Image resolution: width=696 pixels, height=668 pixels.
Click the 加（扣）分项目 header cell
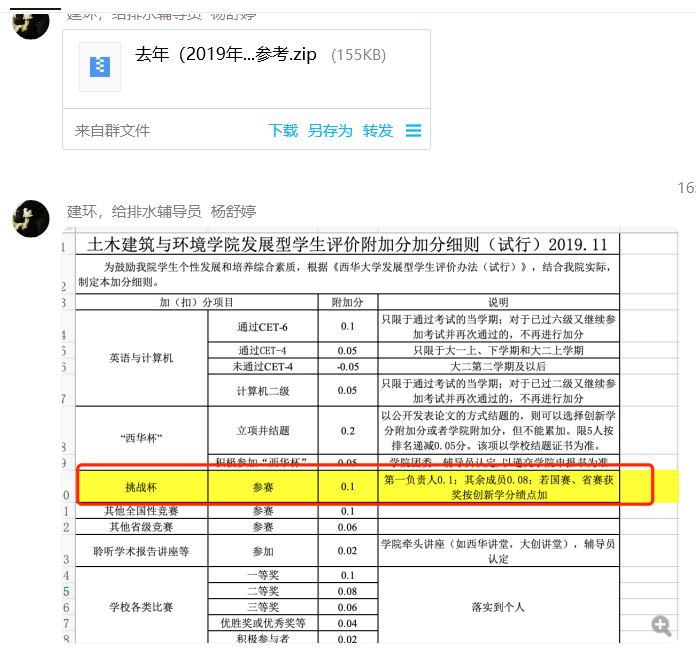pos(197,302)
